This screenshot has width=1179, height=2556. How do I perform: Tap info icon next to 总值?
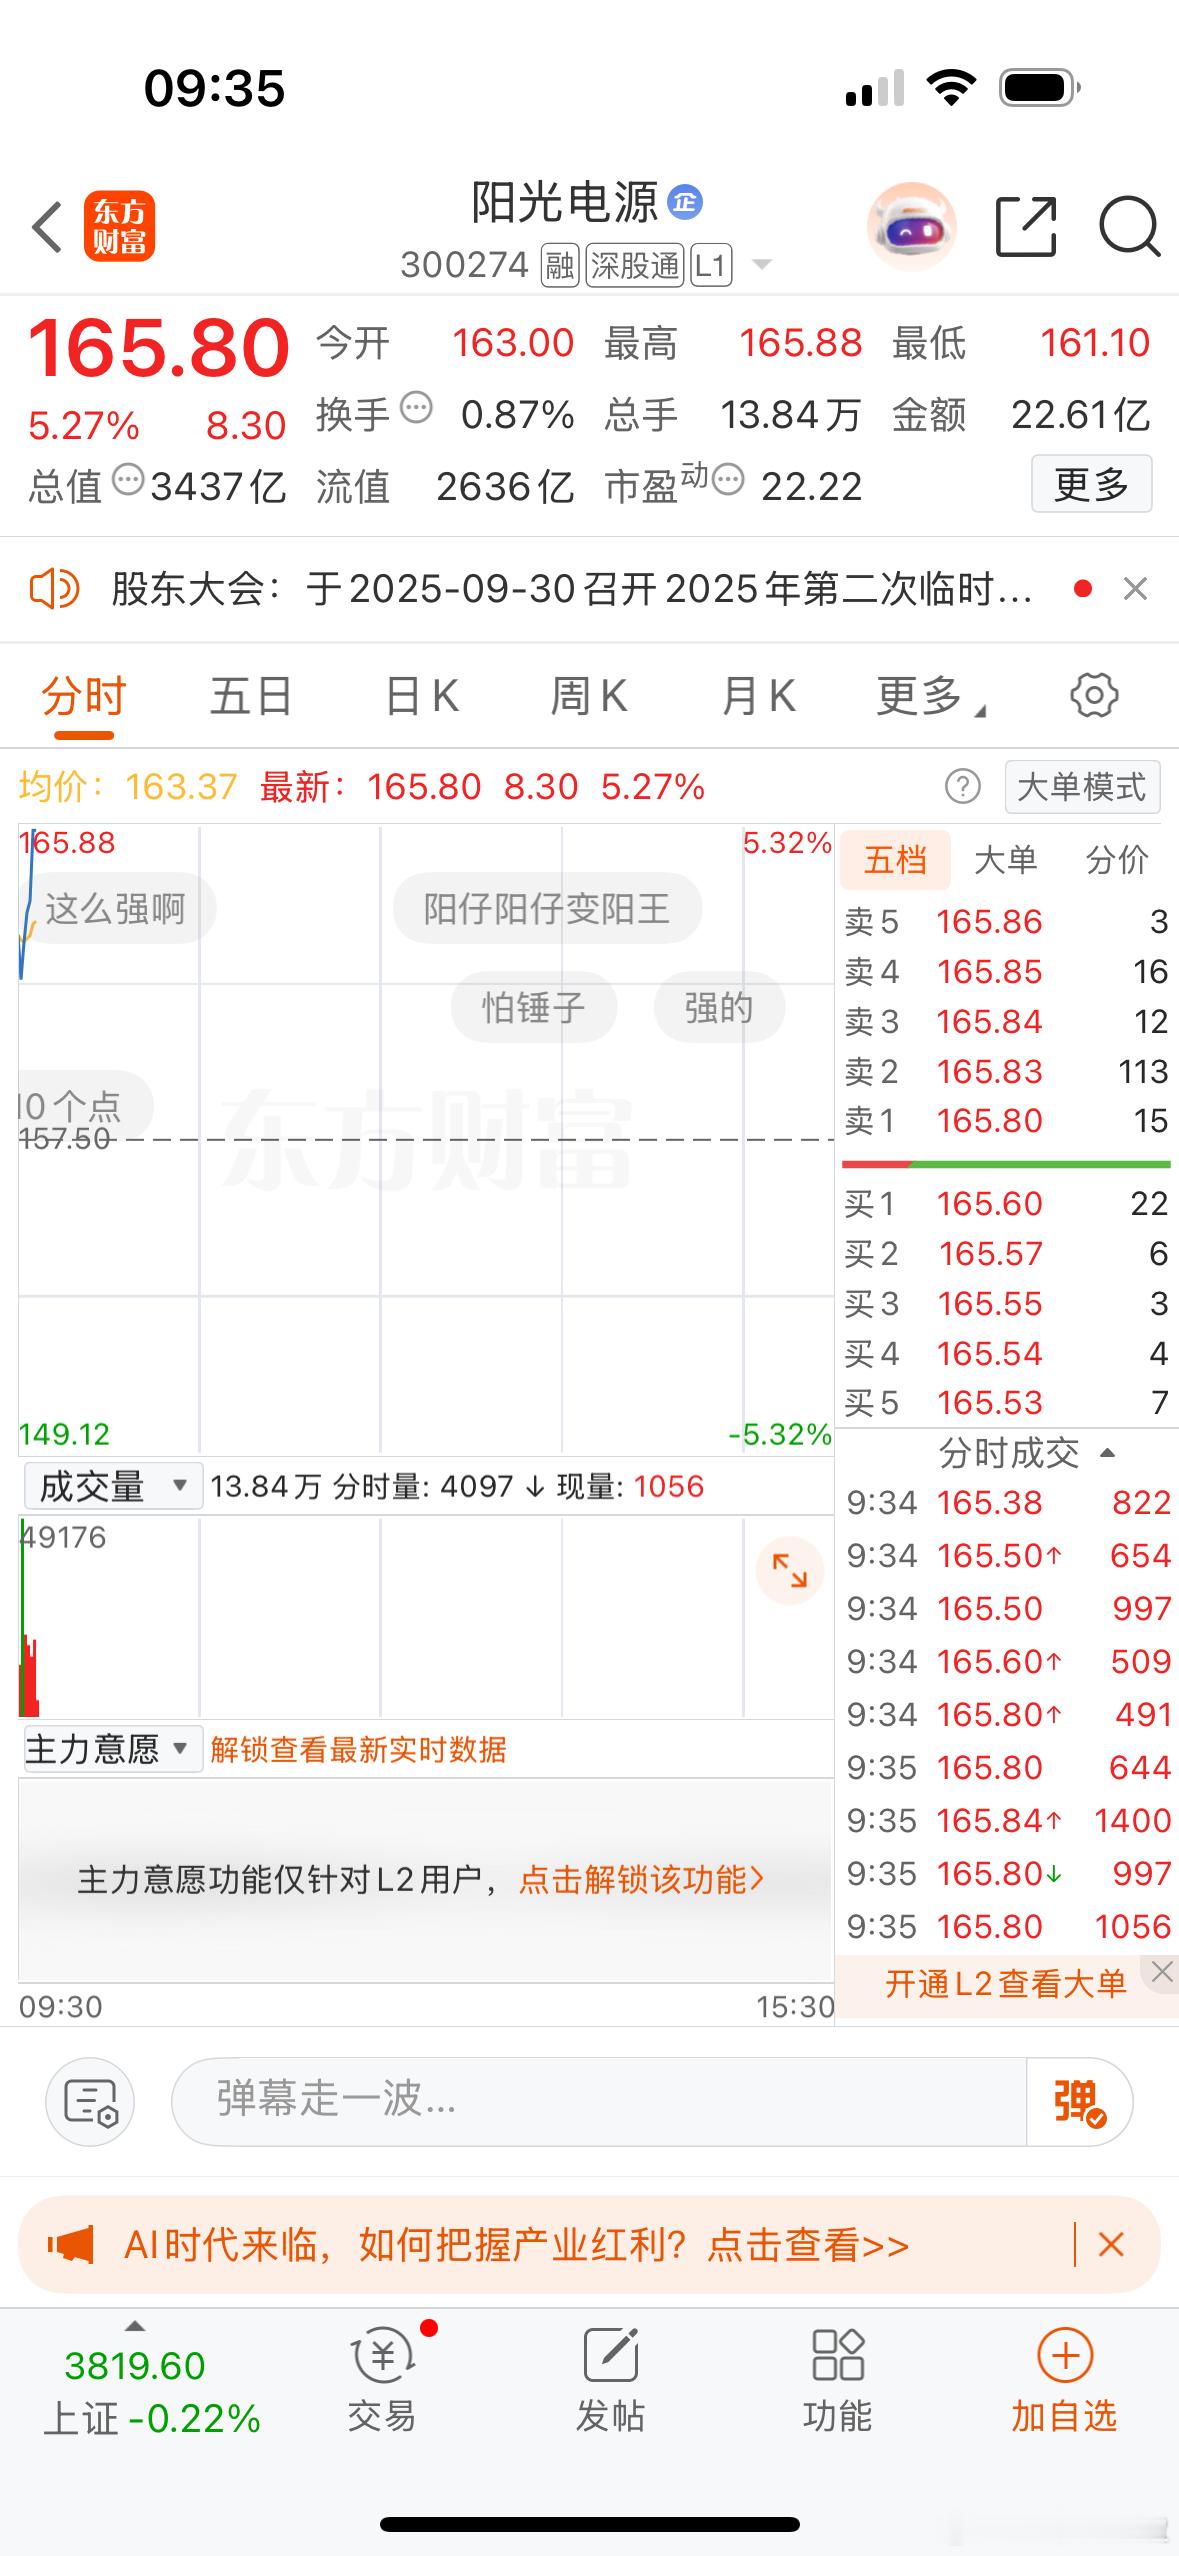point(128,480)
